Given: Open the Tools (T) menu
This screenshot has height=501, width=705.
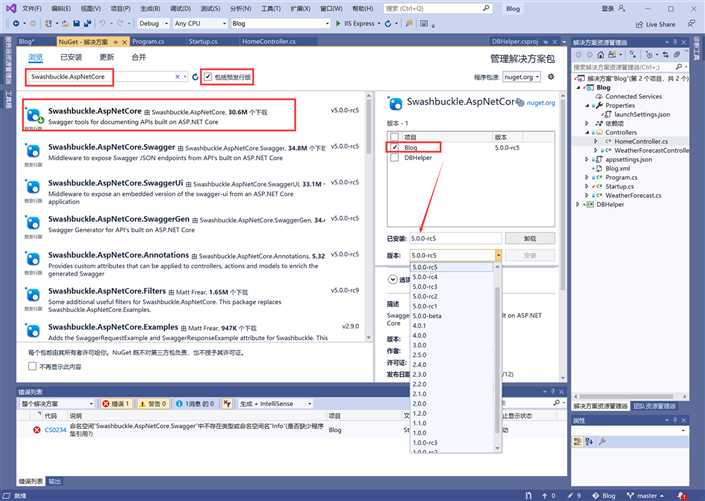Looking at the screenshot, I should point(270,8).
